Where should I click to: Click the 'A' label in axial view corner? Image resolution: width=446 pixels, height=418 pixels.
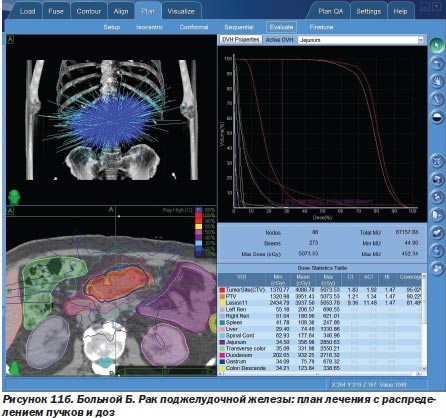click(10, 211)
